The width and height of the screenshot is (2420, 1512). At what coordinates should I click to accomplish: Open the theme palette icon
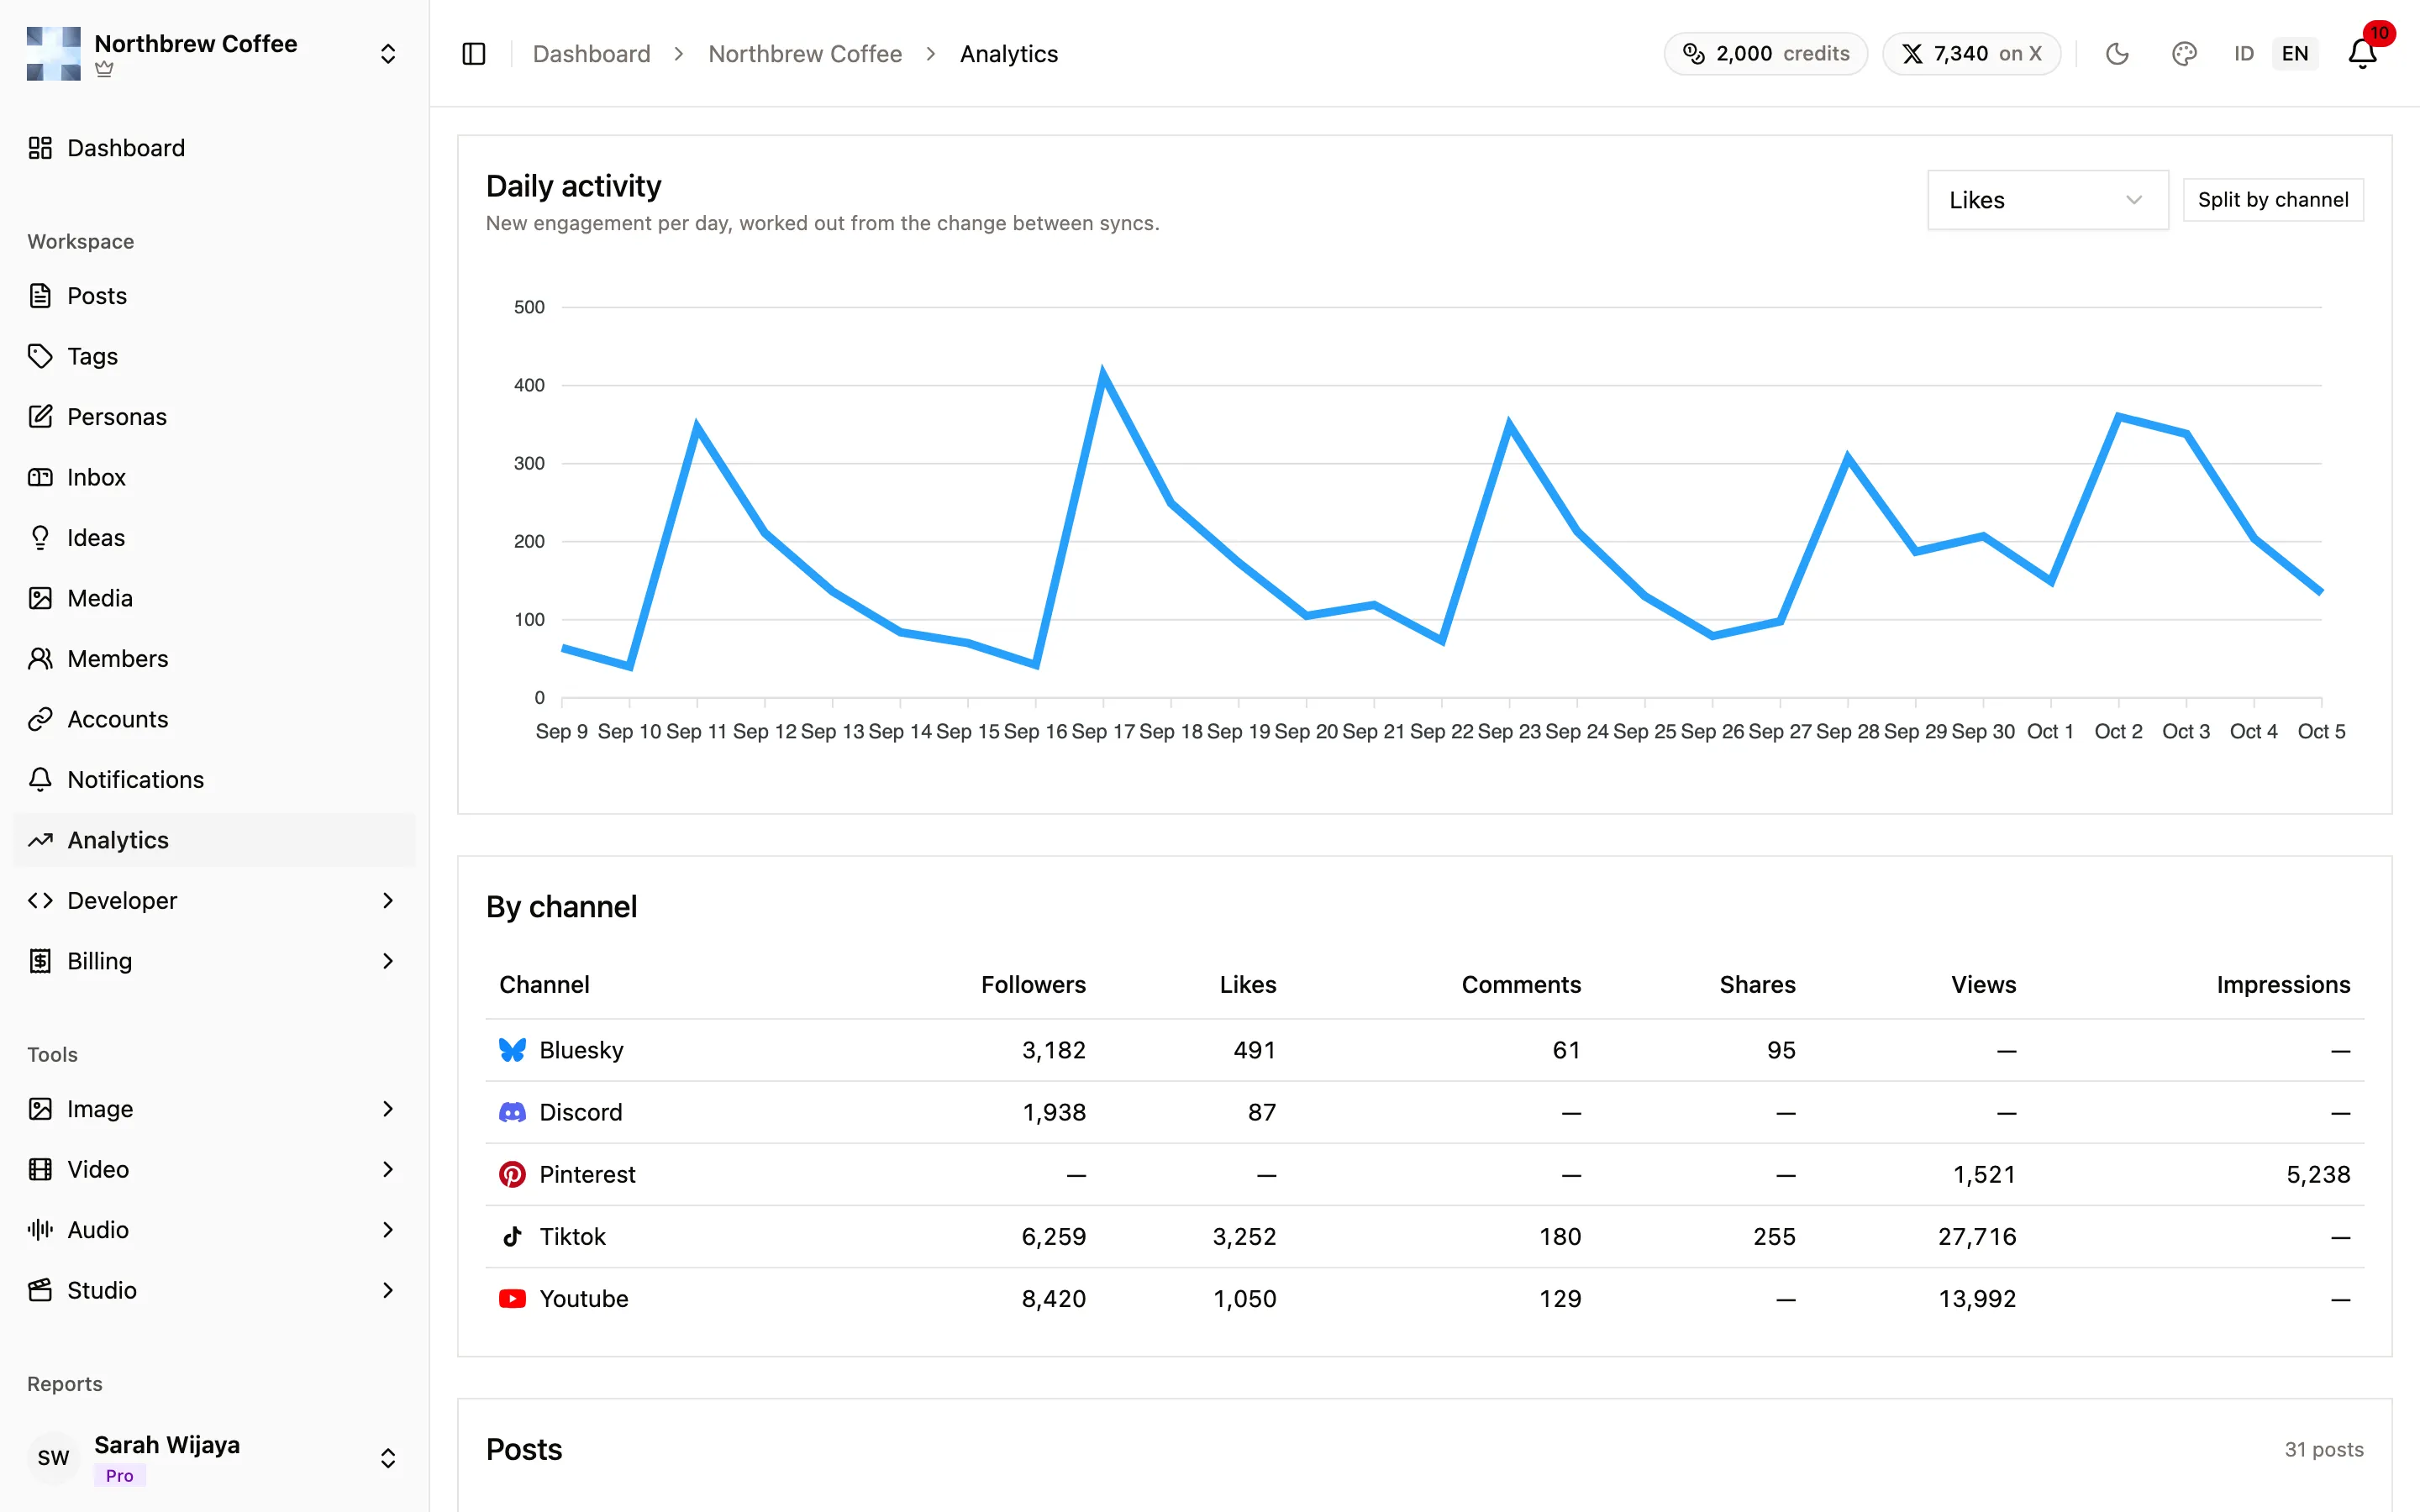2184,54
